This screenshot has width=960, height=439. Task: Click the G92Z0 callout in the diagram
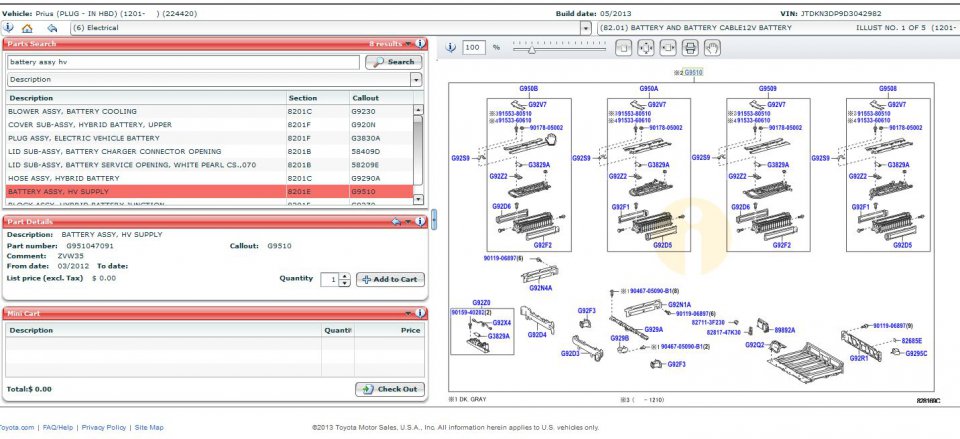(x=481, y=303)
